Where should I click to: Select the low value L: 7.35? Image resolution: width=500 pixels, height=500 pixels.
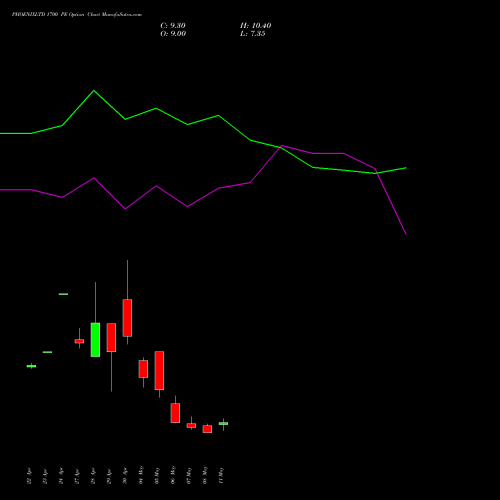(253, 34)
